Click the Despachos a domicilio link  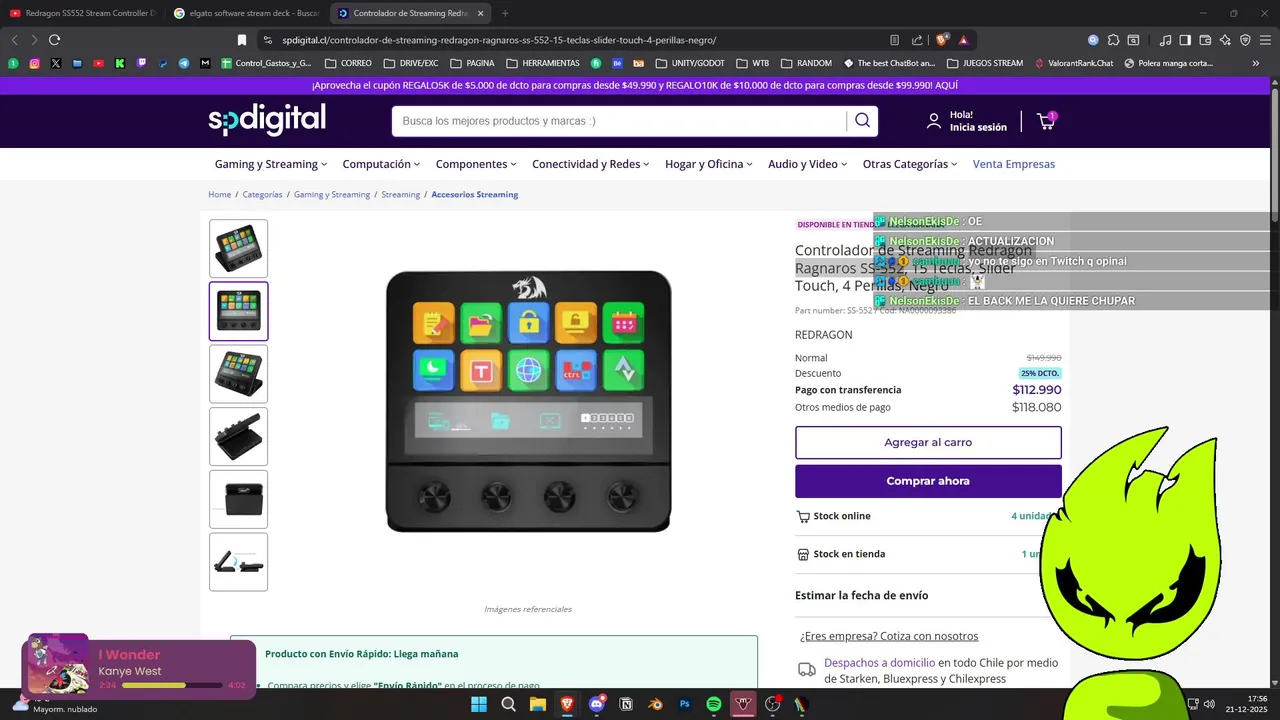click(x=880, y=662)
